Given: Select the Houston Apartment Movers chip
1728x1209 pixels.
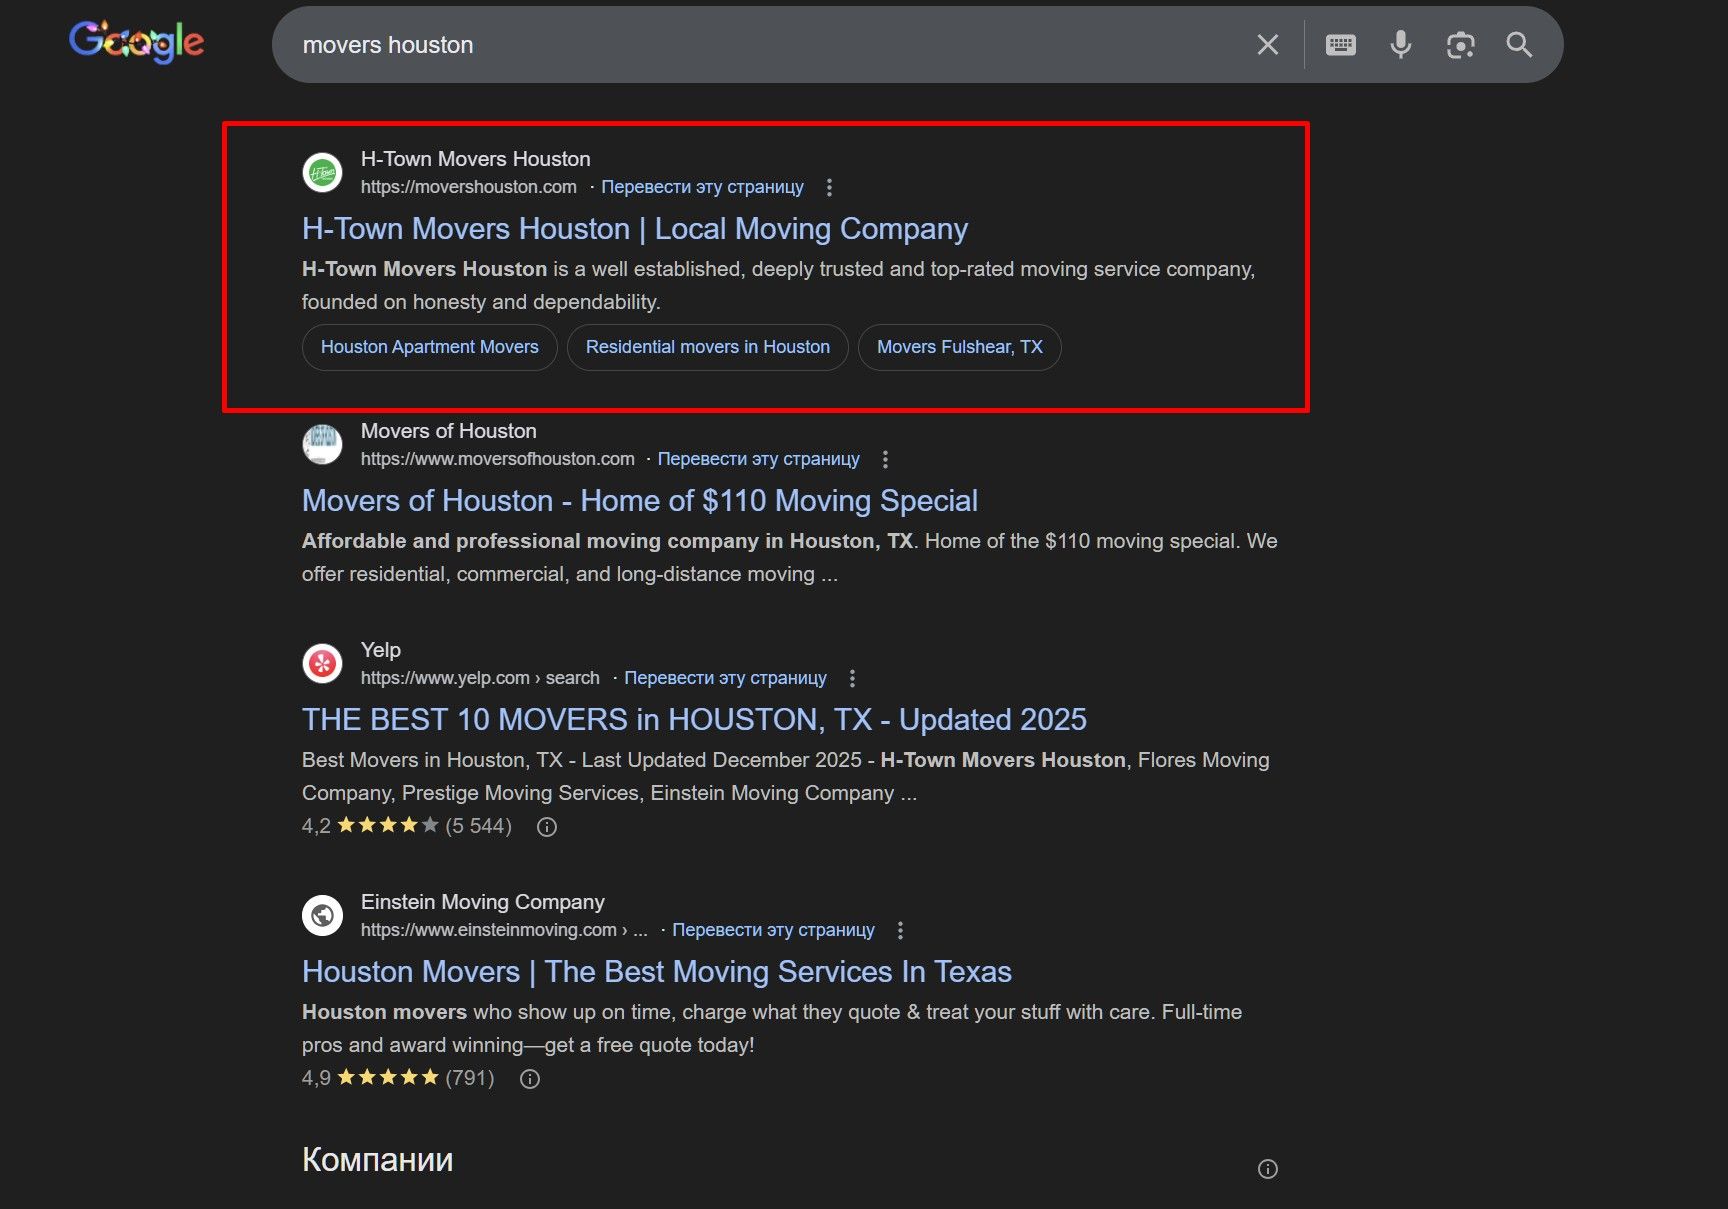Looking at the screenshot, I should pos(429,347).
